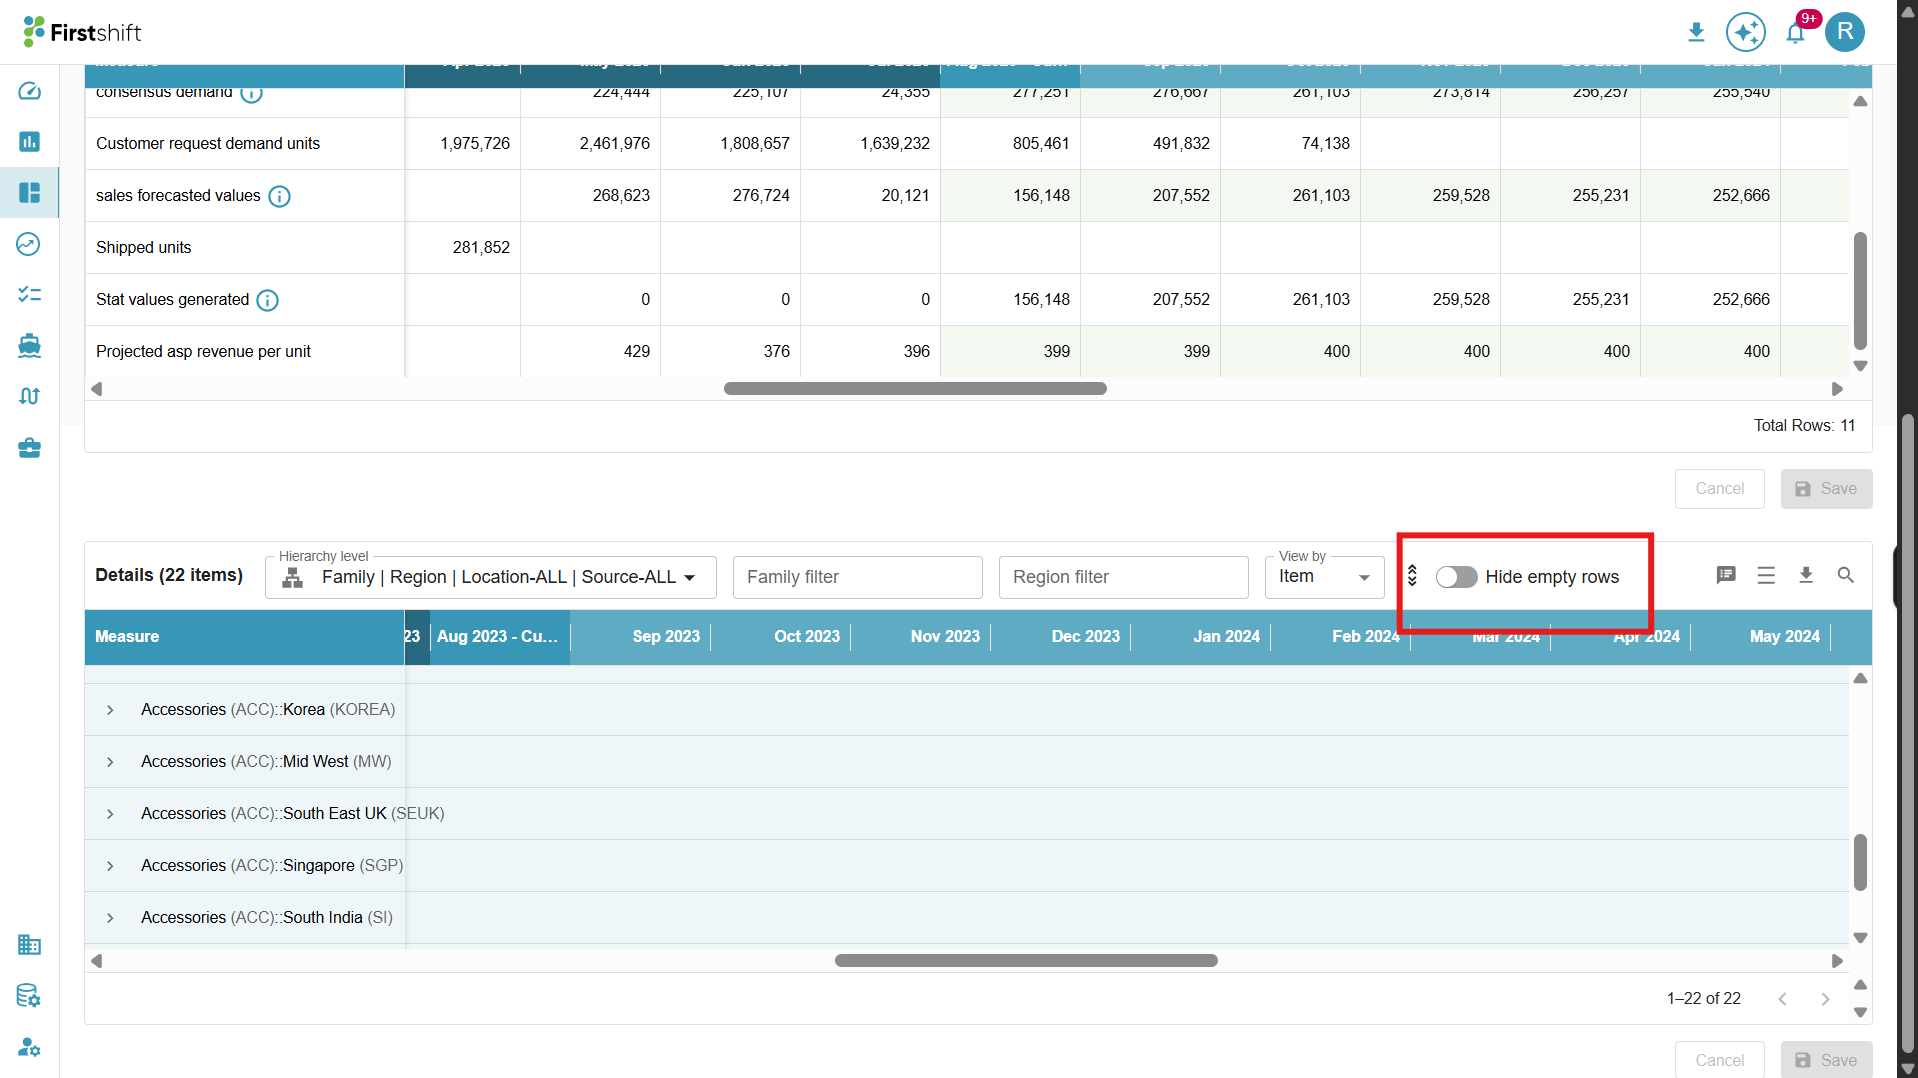Expand the Accessories Singapore row

(110, 866)
